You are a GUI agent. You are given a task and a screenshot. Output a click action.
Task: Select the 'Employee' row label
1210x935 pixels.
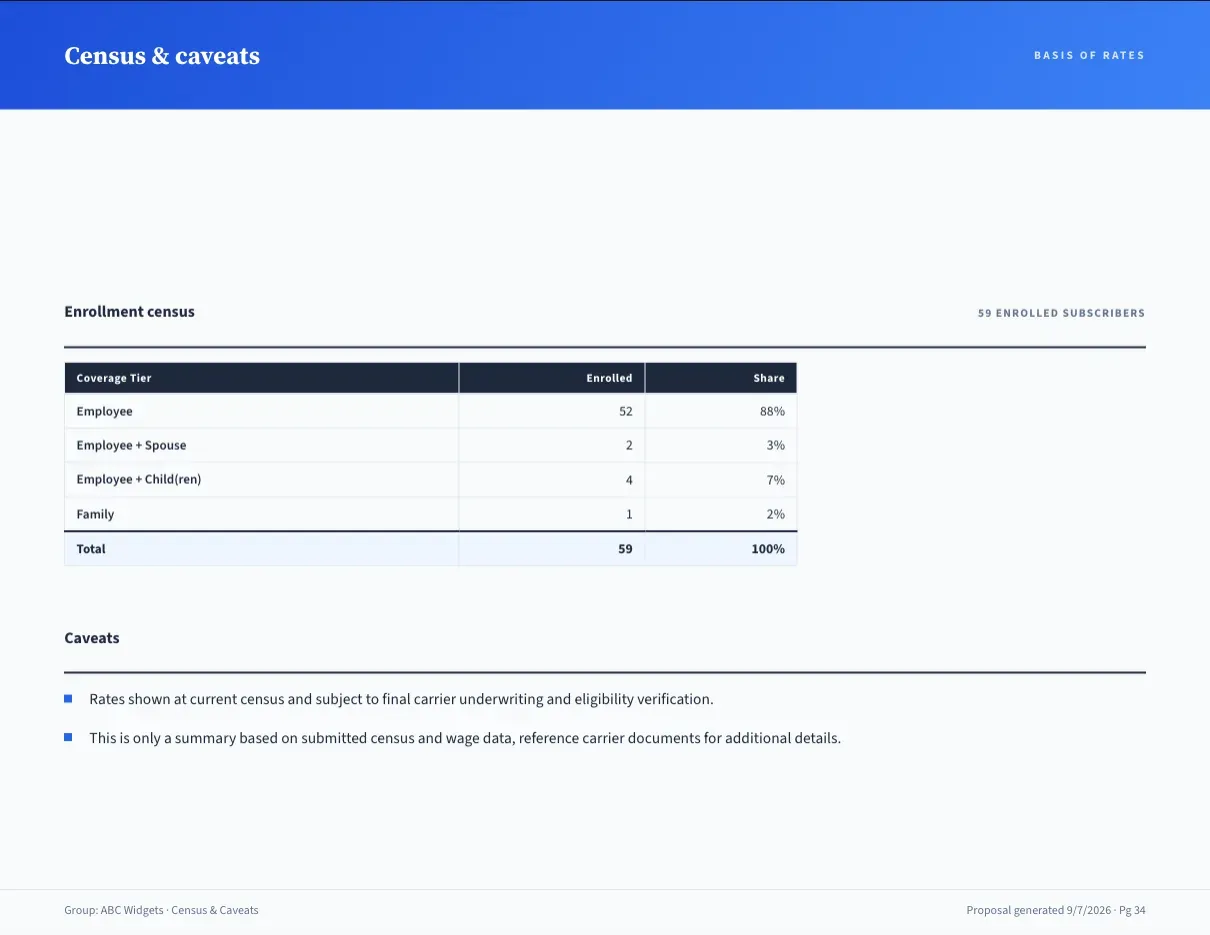[x=104, y=411]
